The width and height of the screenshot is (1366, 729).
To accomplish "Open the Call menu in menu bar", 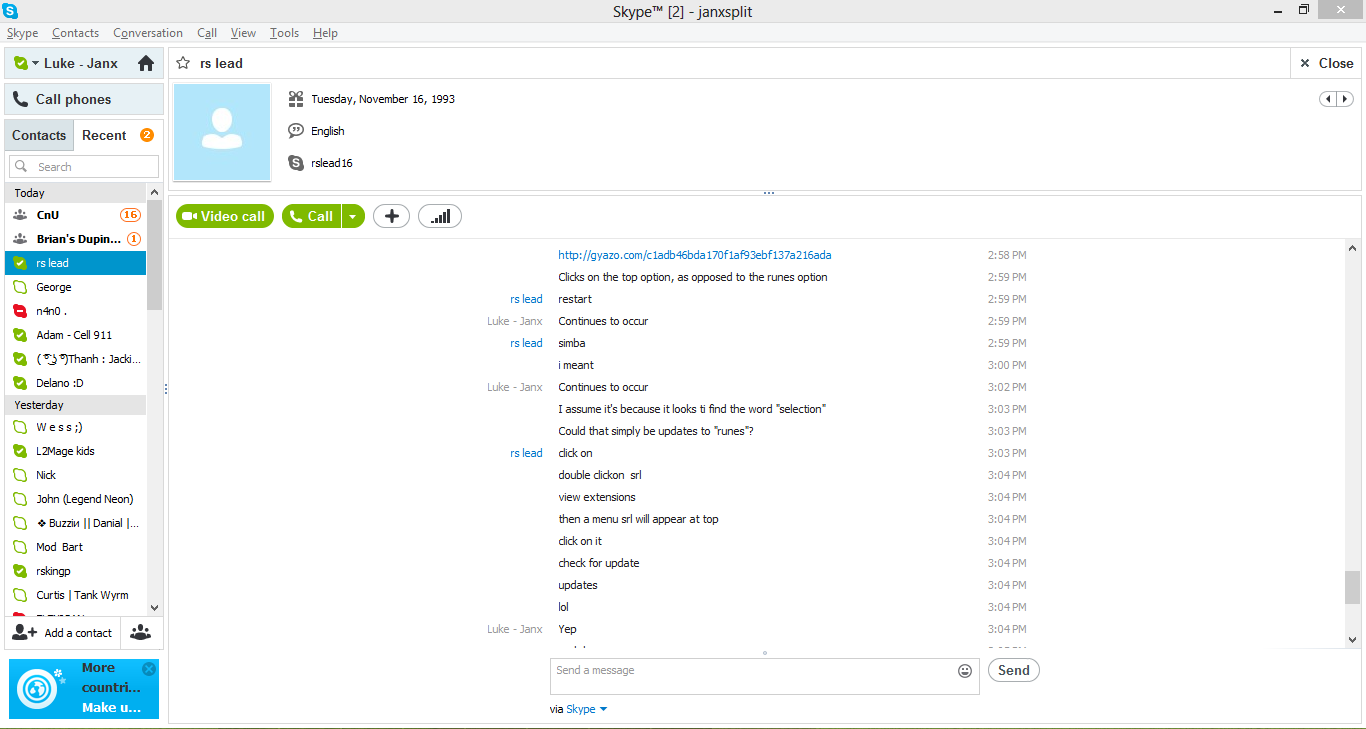I will point(207,33).
